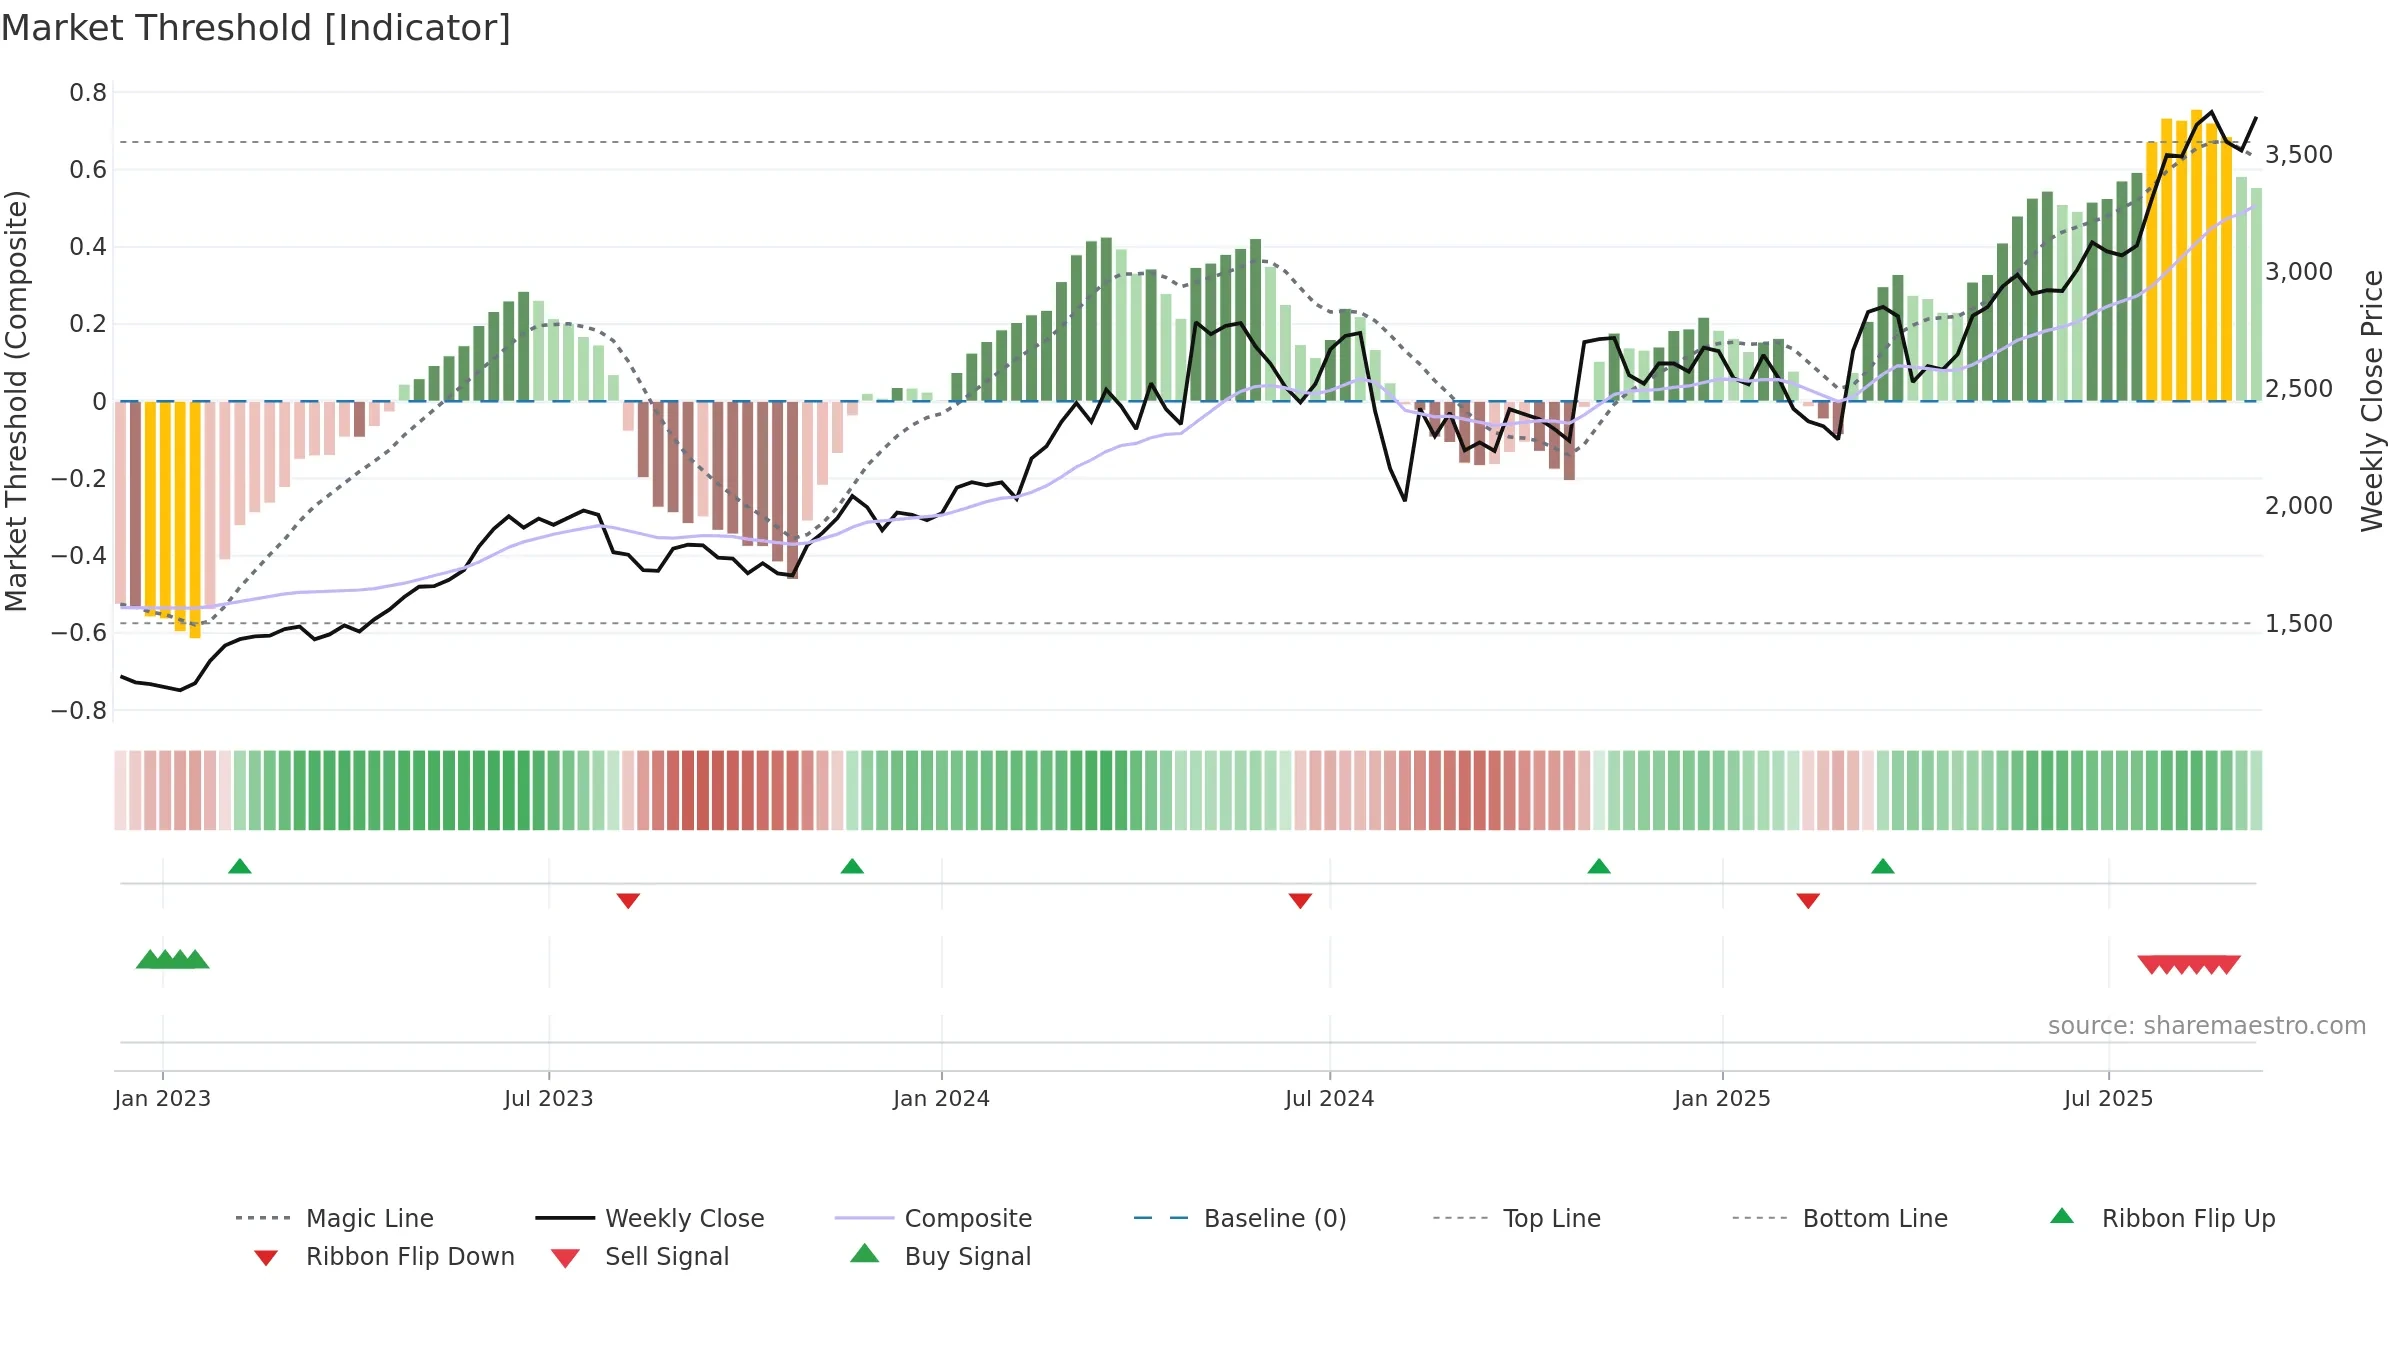Viewport: 2400px width, 1350px height.
Task: Click the red Sell Signal legend triangle
Action: pyautogui.click(x=565, y=1258)
